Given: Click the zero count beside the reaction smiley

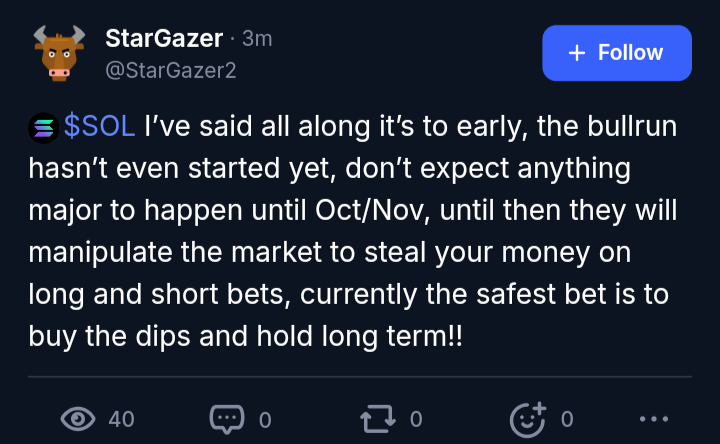Looking at the screenshot, I should tap(567, 419).
